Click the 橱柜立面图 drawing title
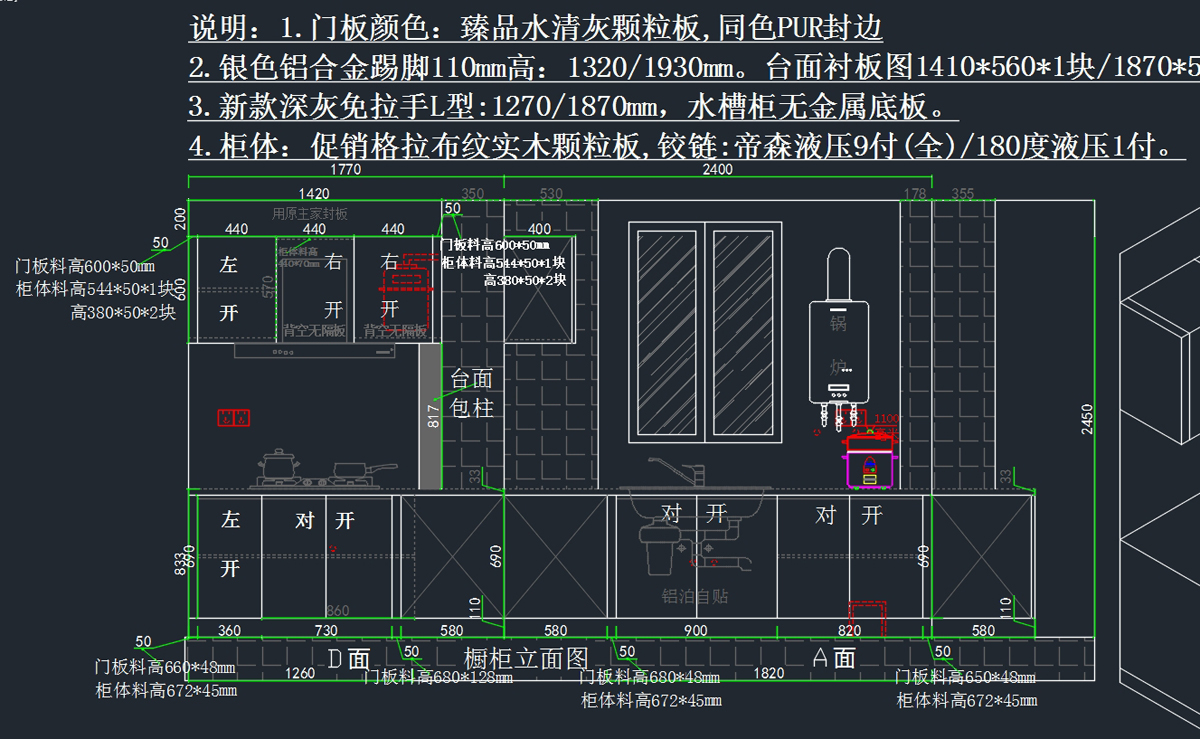This screenshot has width=1200, height=739. (x=526, y=658)
